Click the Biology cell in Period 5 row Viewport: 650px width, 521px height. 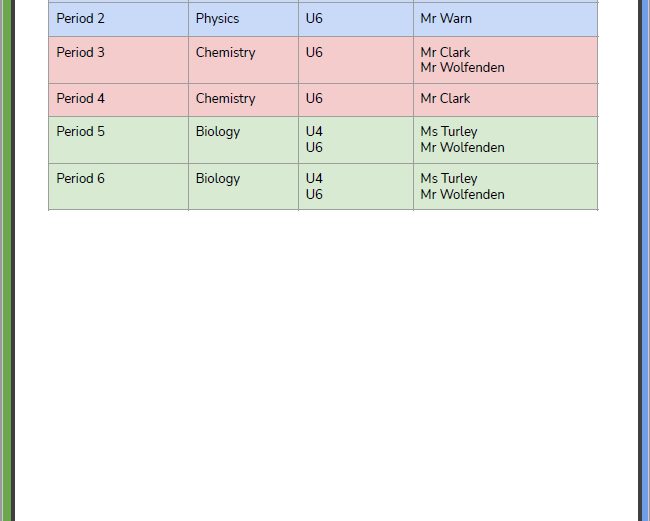218,132
